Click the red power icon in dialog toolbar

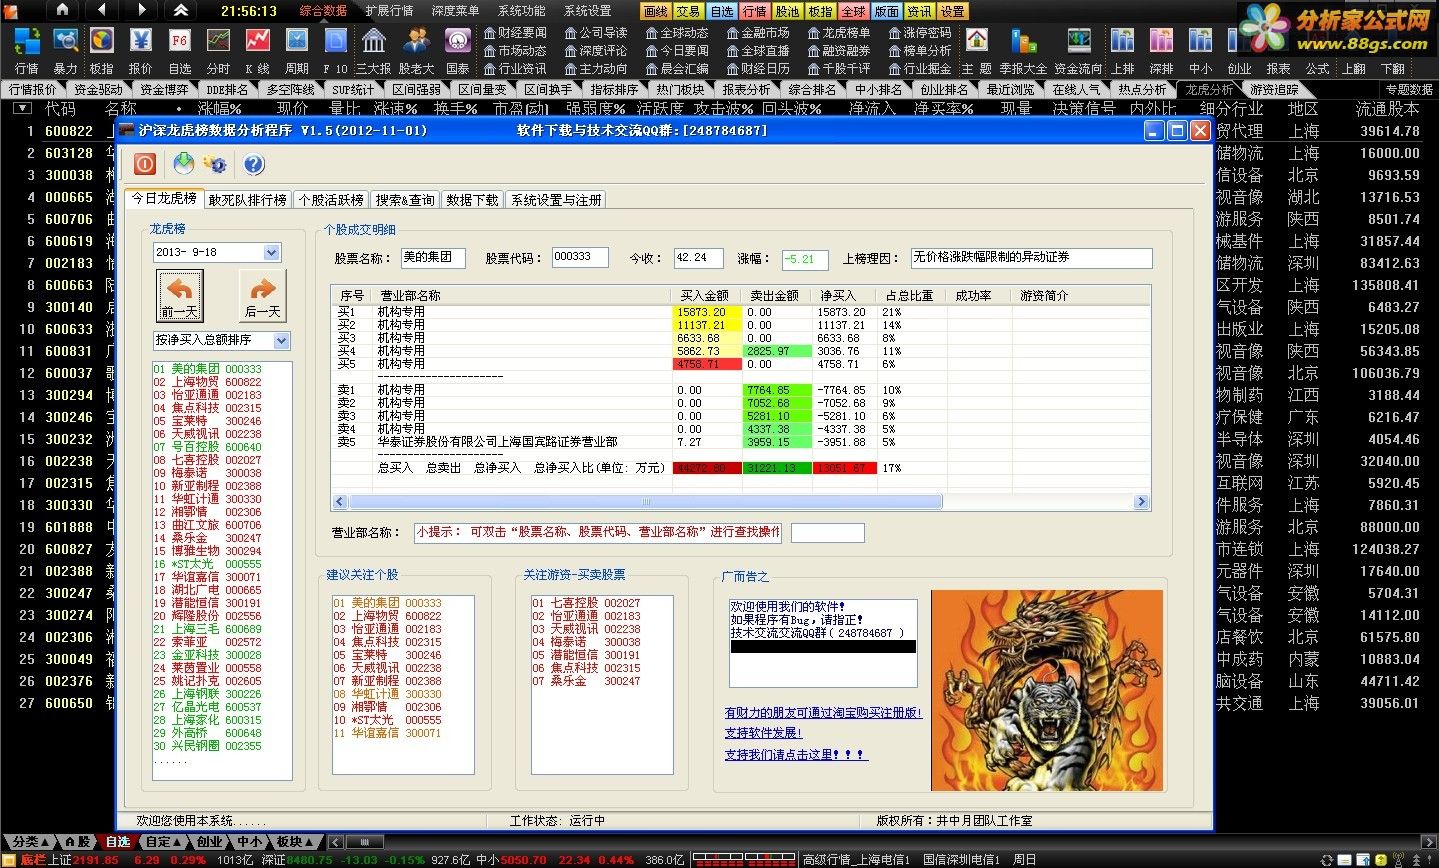(145, 164)
